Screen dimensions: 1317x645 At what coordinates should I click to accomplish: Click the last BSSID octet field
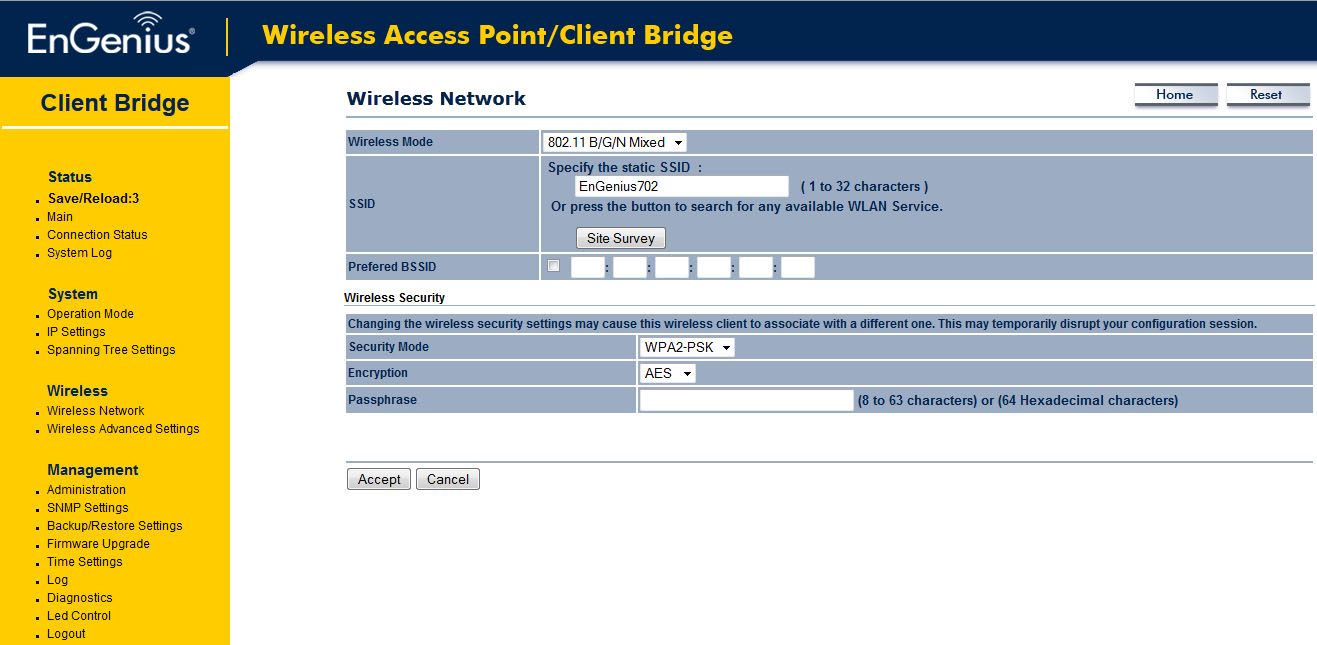pyautogui.click(x=798, y=267)
